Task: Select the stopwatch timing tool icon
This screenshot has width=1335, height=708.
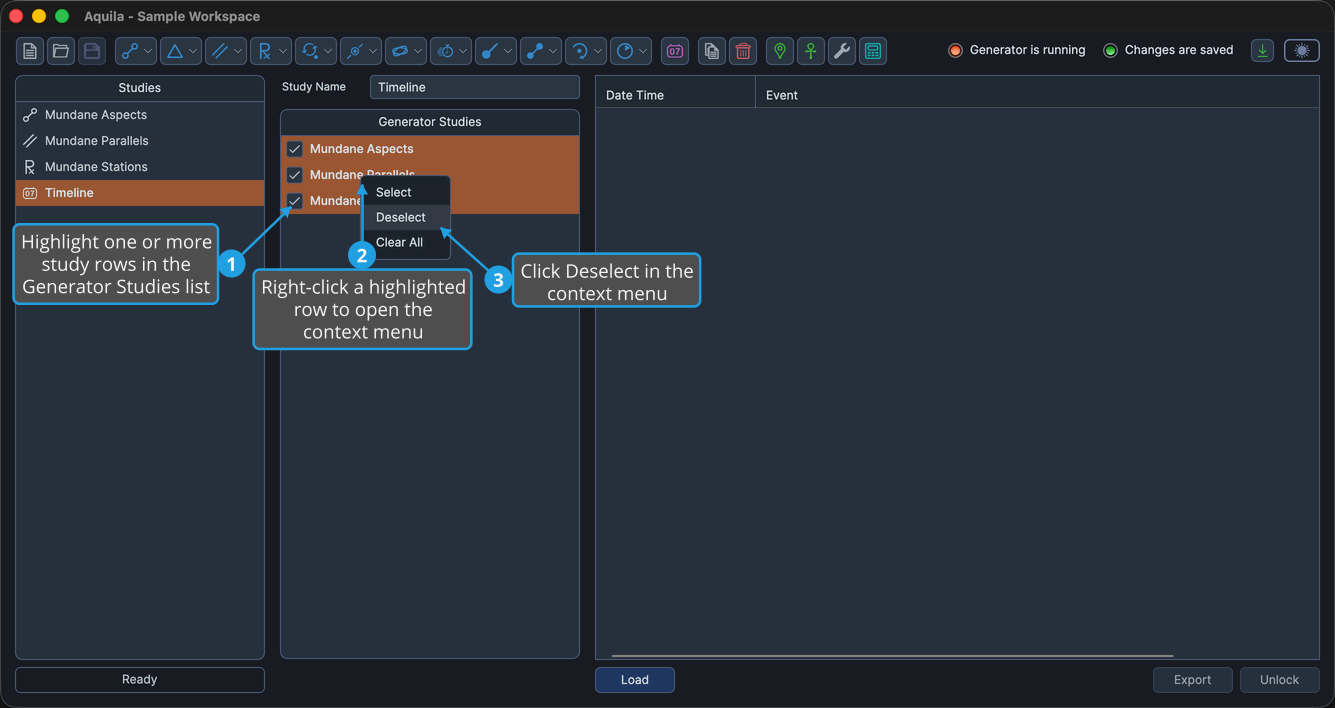Action: tap(445, 51)
